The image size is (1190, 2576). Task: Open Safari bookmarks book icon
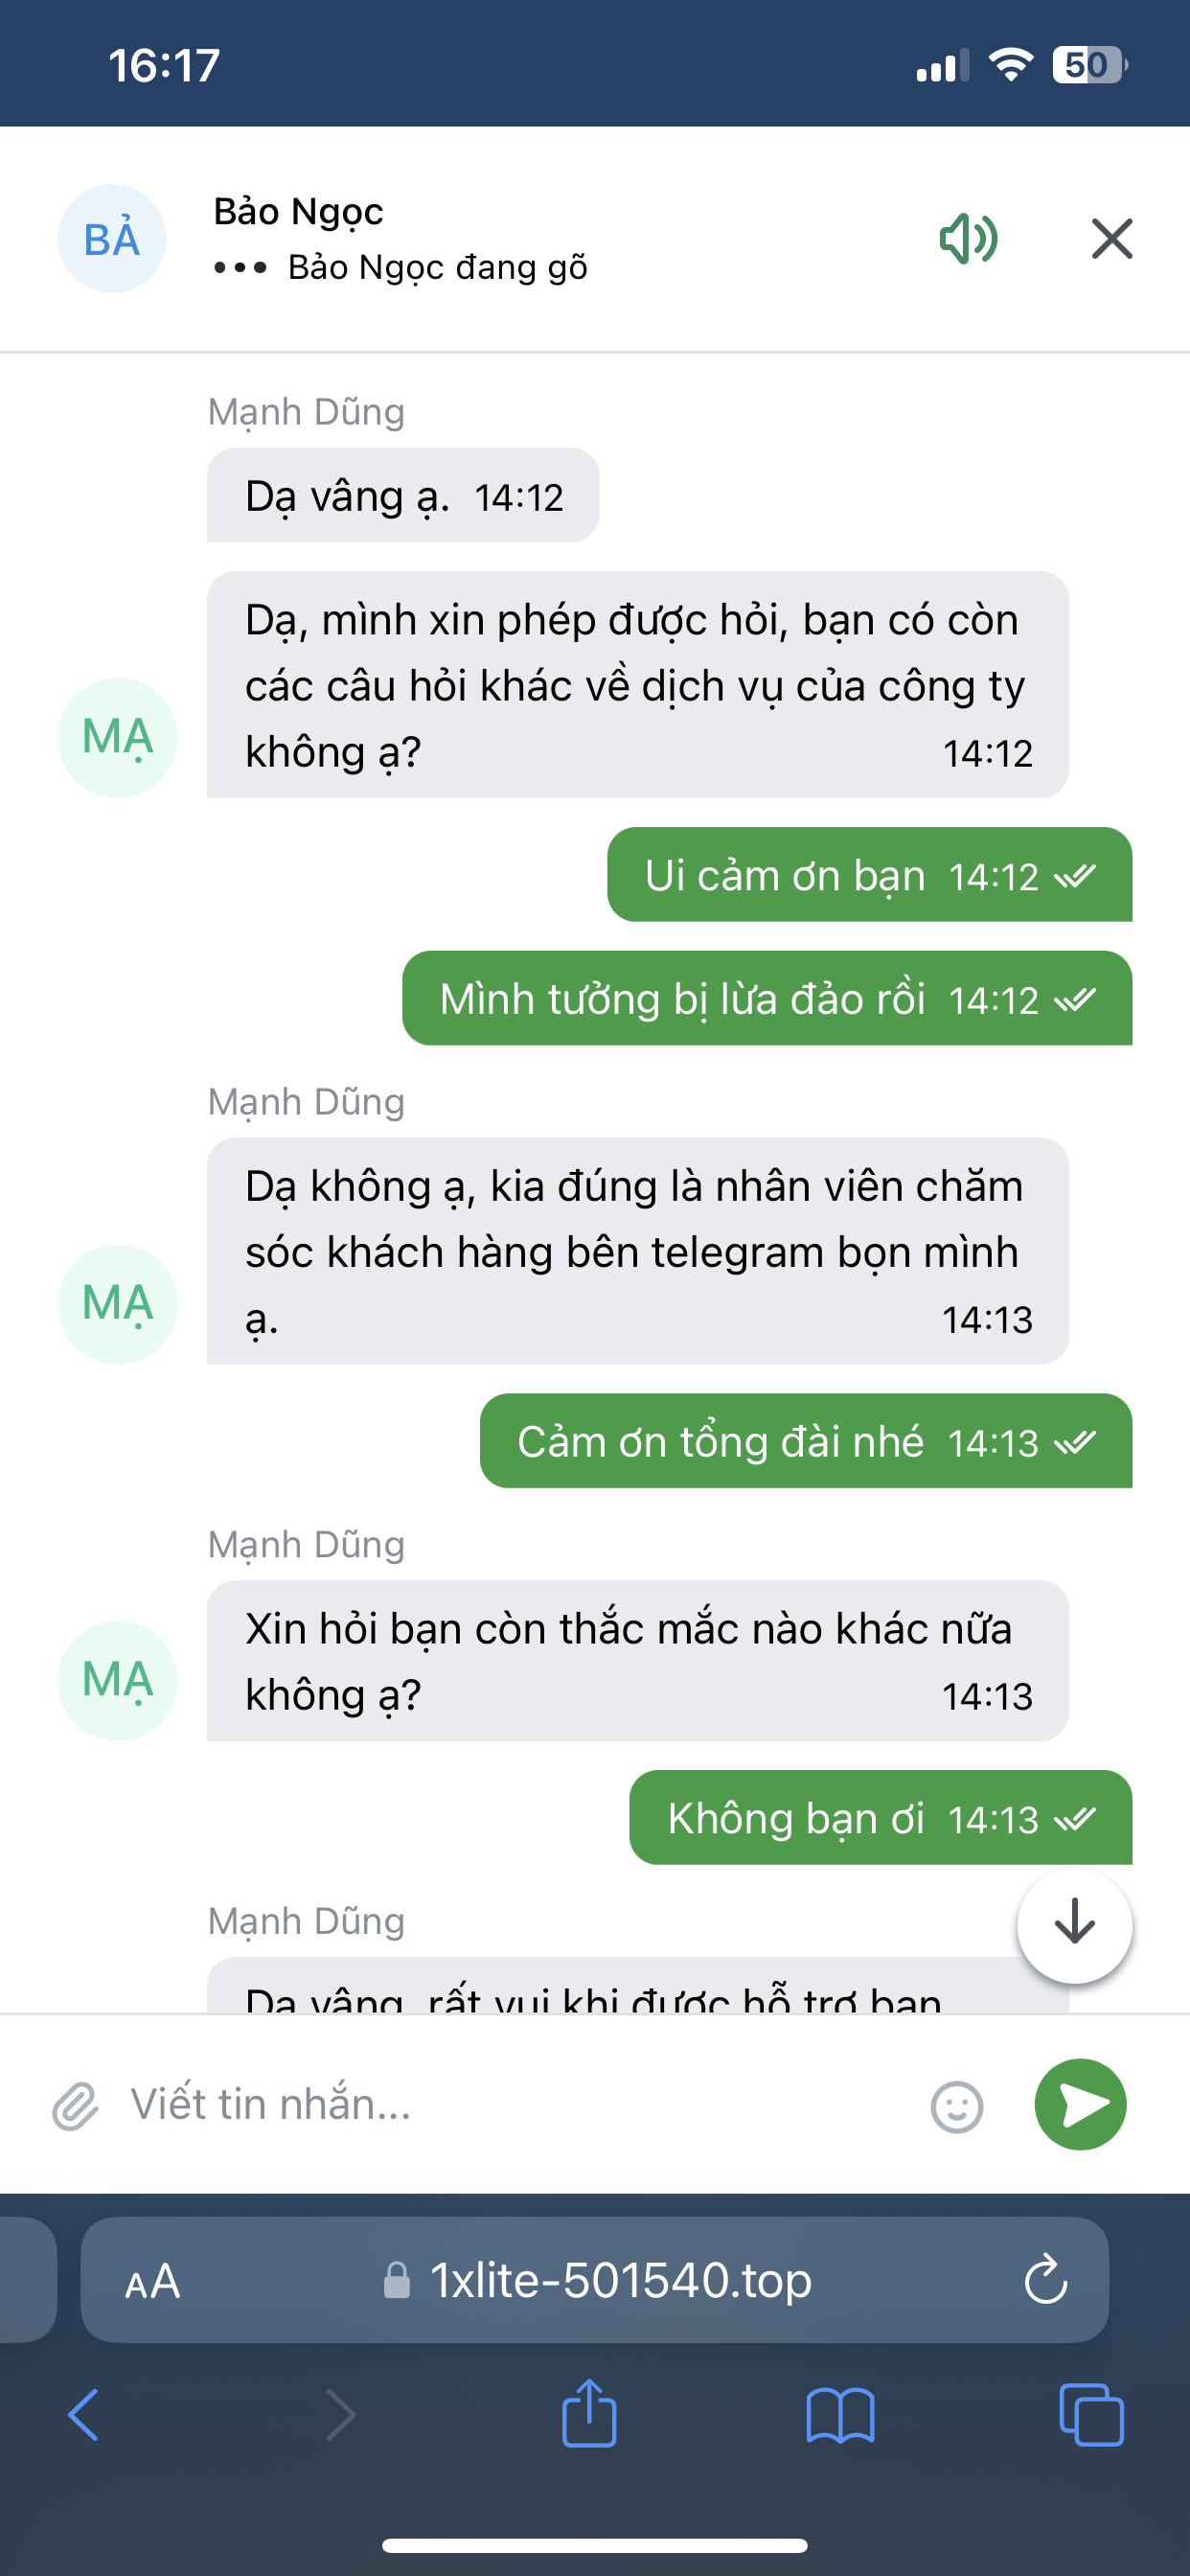840,2415
